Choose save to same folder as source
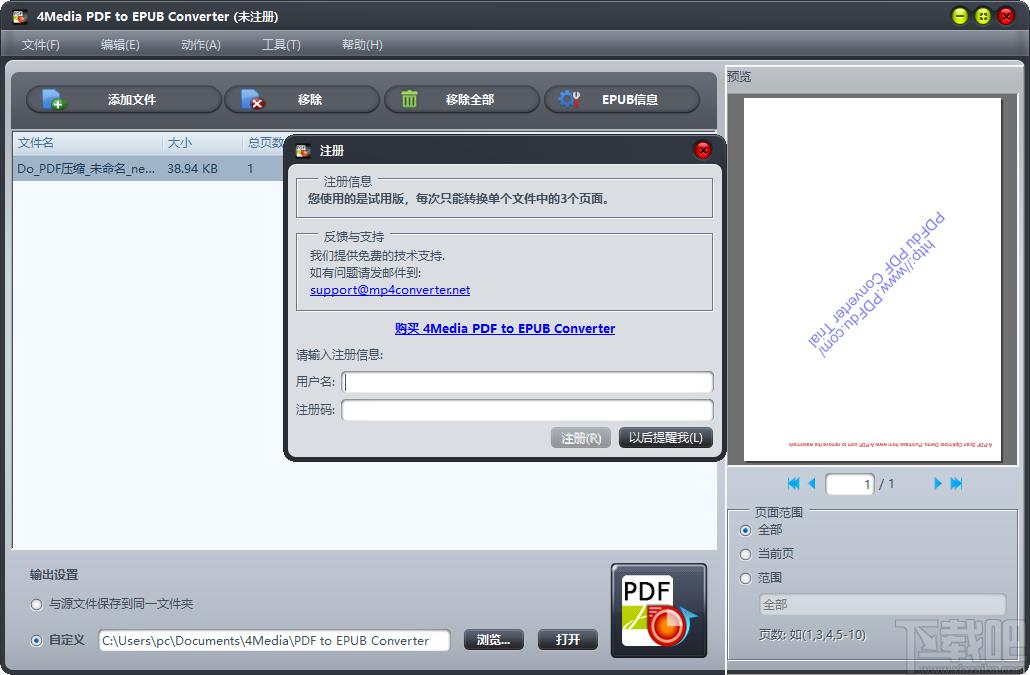The width and height of the screenshot is (1030, 675). pos(37,604)
